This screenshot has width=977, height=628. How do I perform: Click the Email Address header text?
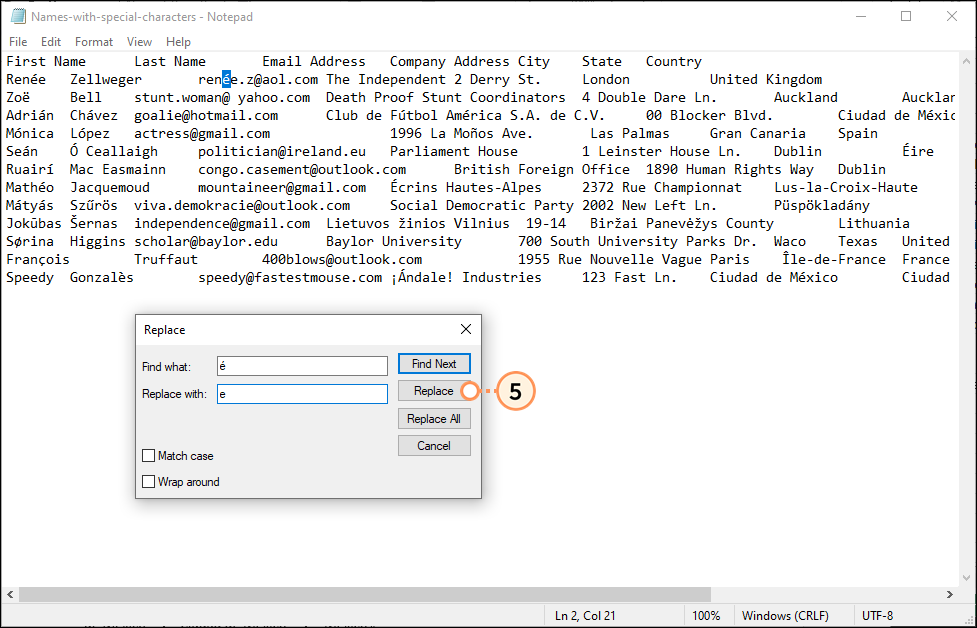314,62
